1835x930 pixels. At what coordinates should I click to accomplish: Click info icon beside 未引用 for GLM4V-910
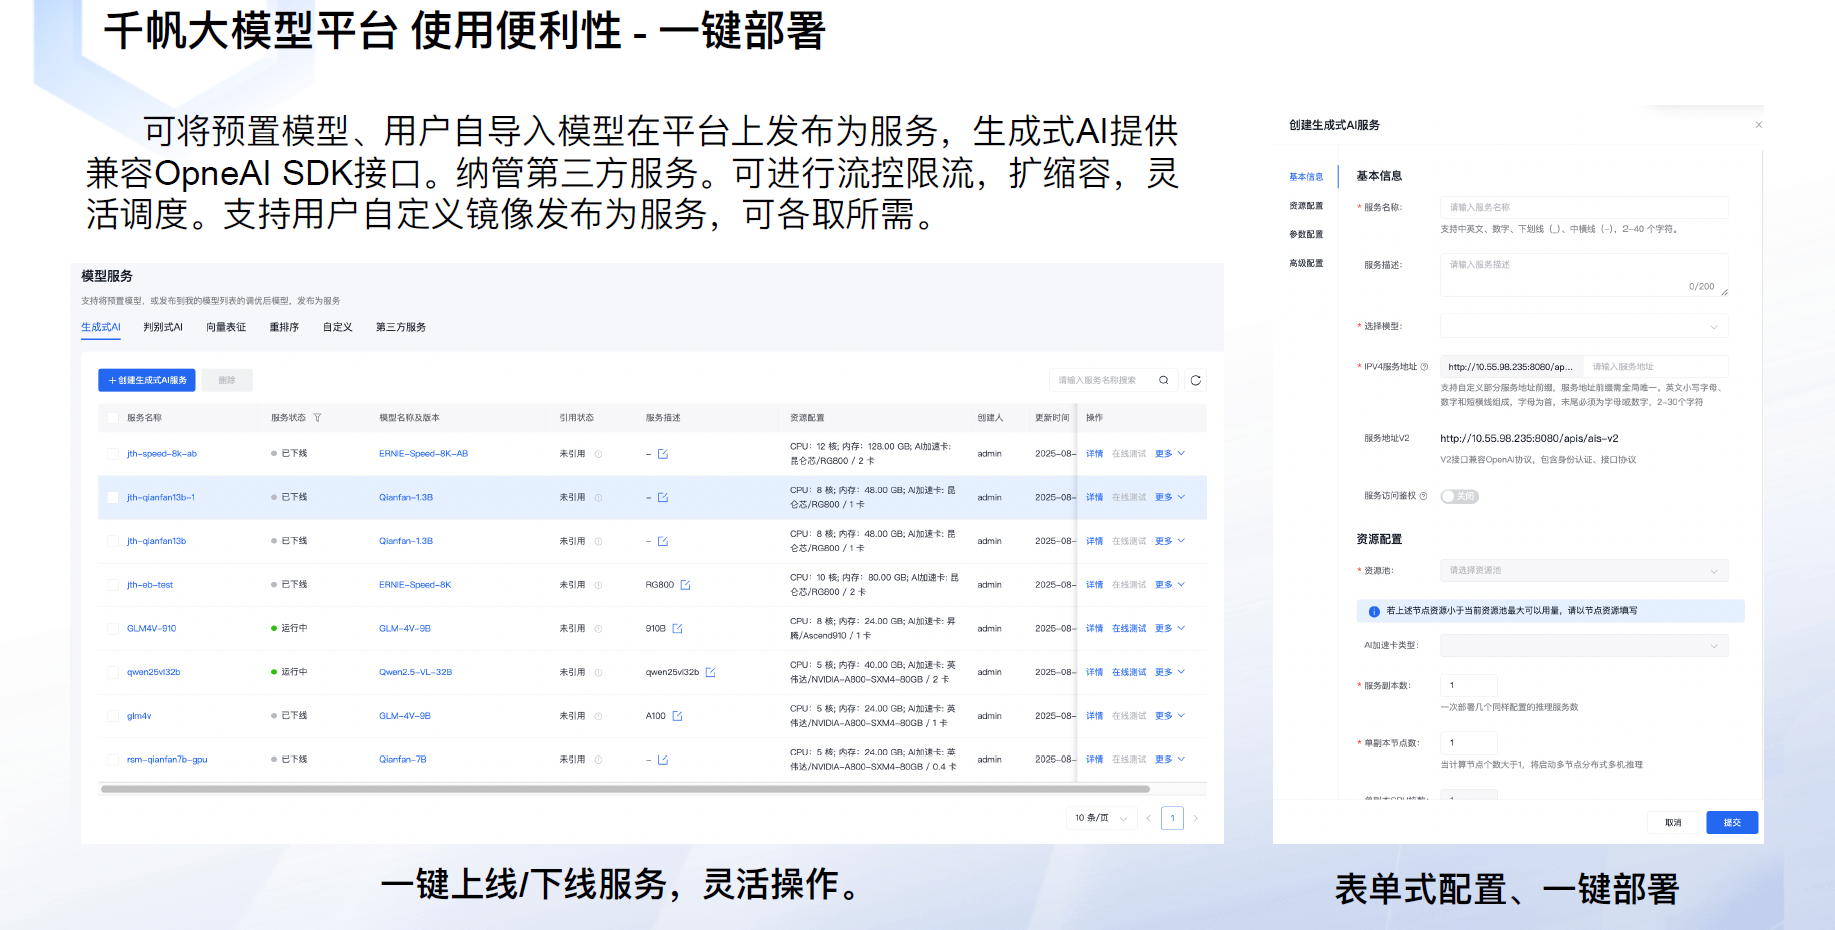(x=598, y=629)
